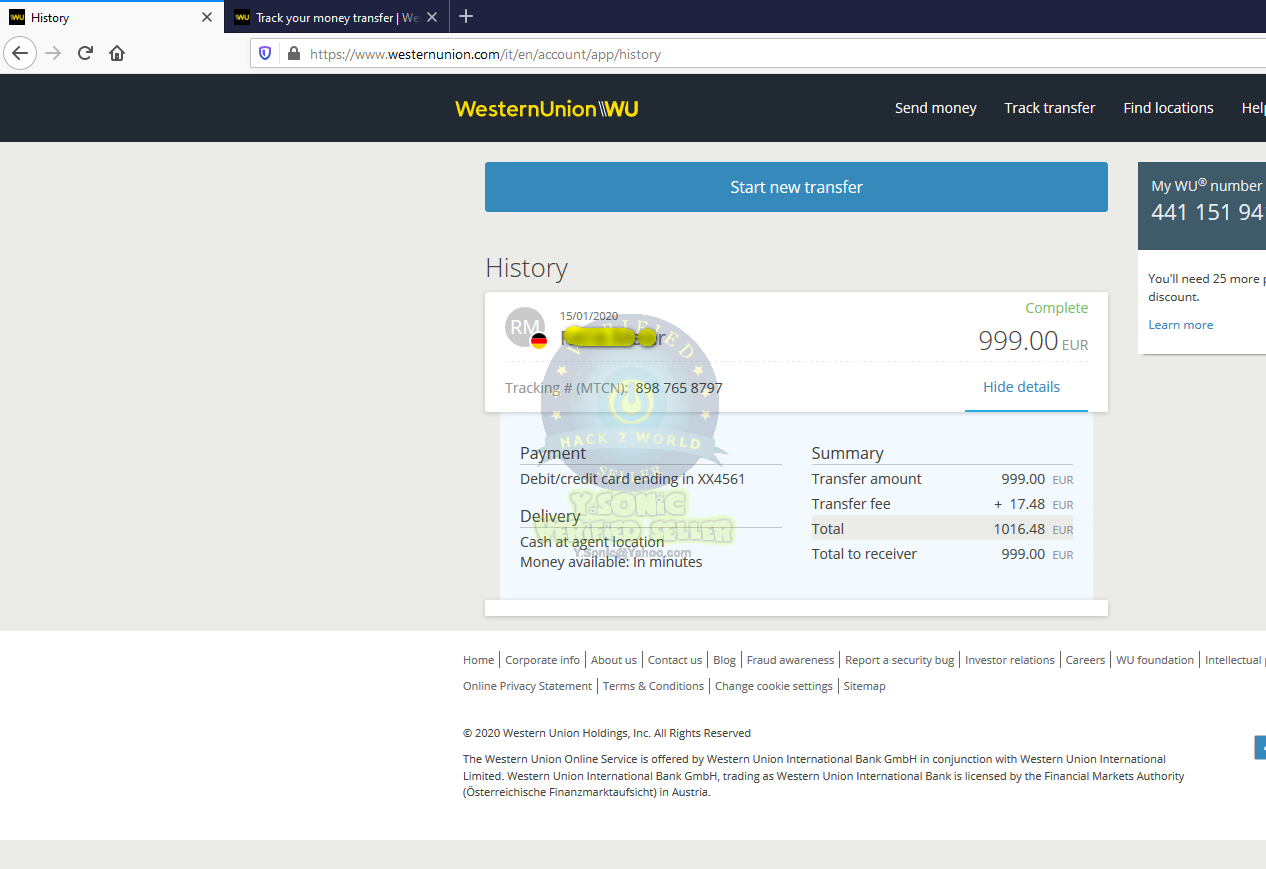Open the Online Privacy Statement link
Viewport: 1266px width, 869px height.
coord(527,686)
